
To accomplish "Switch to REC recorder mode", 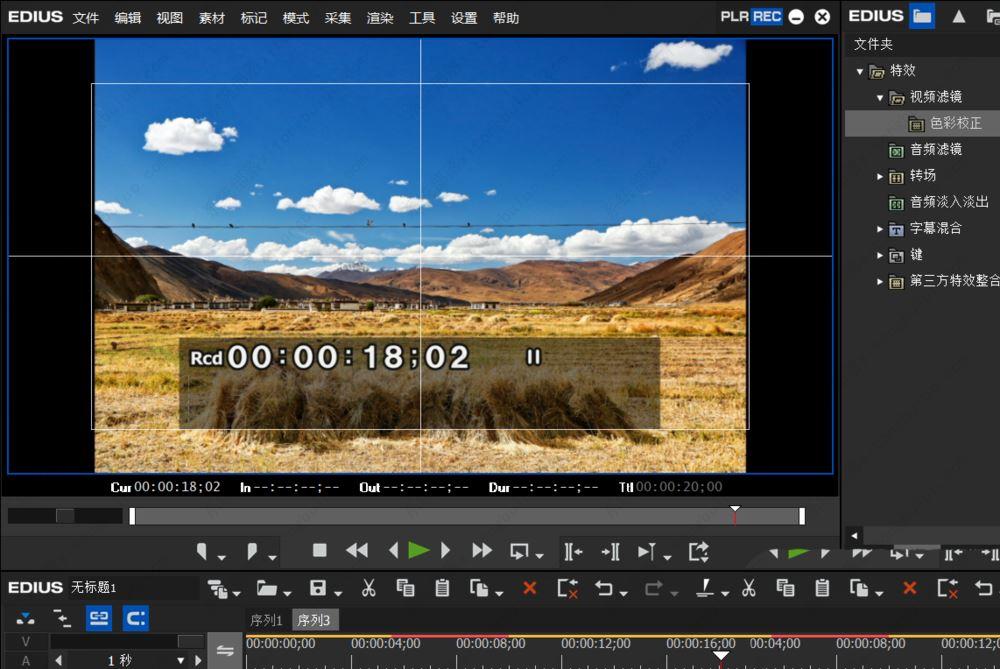I will pyautogui.click(x=767, y=17).
